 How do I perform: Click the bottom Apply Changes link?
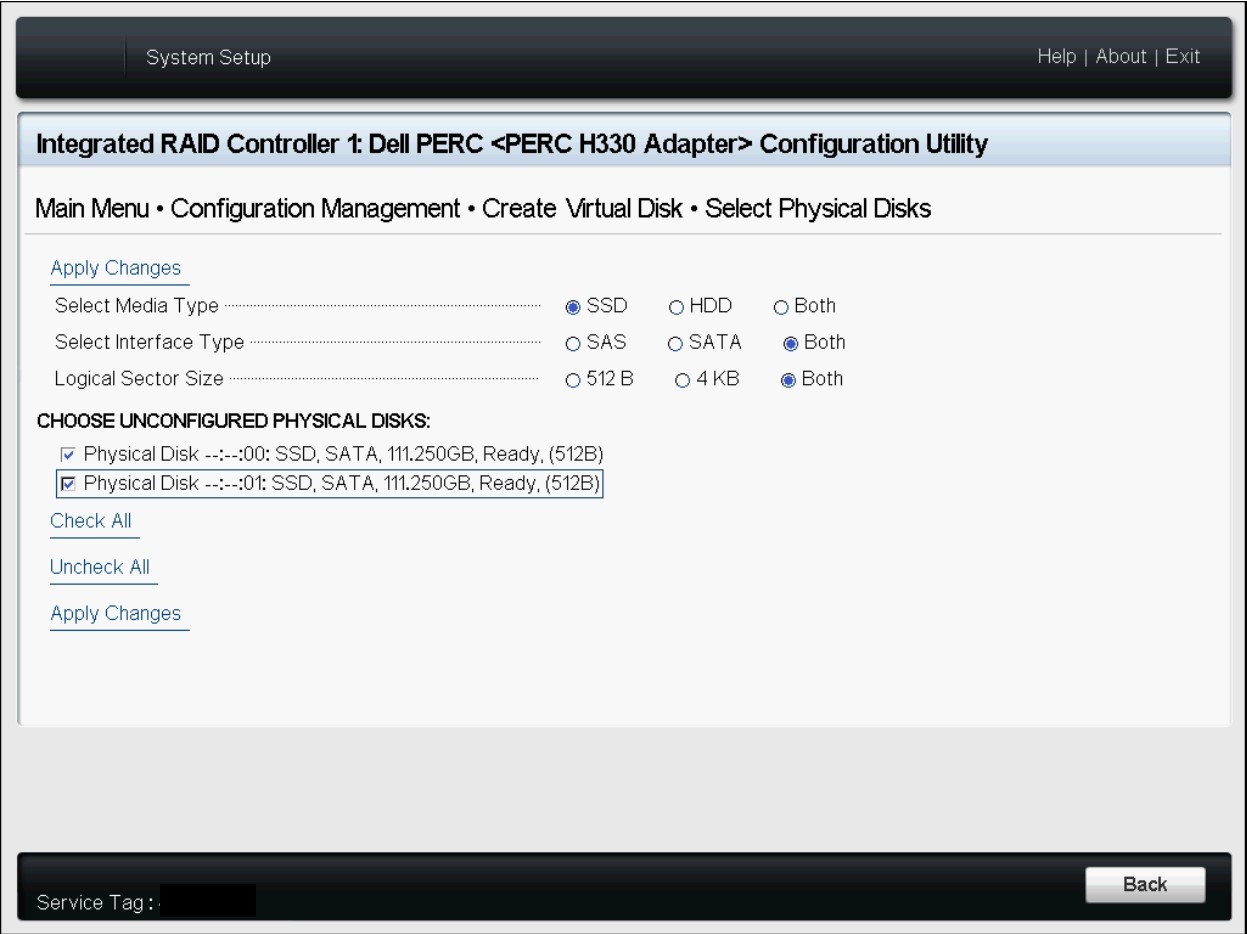click(116, 613)
